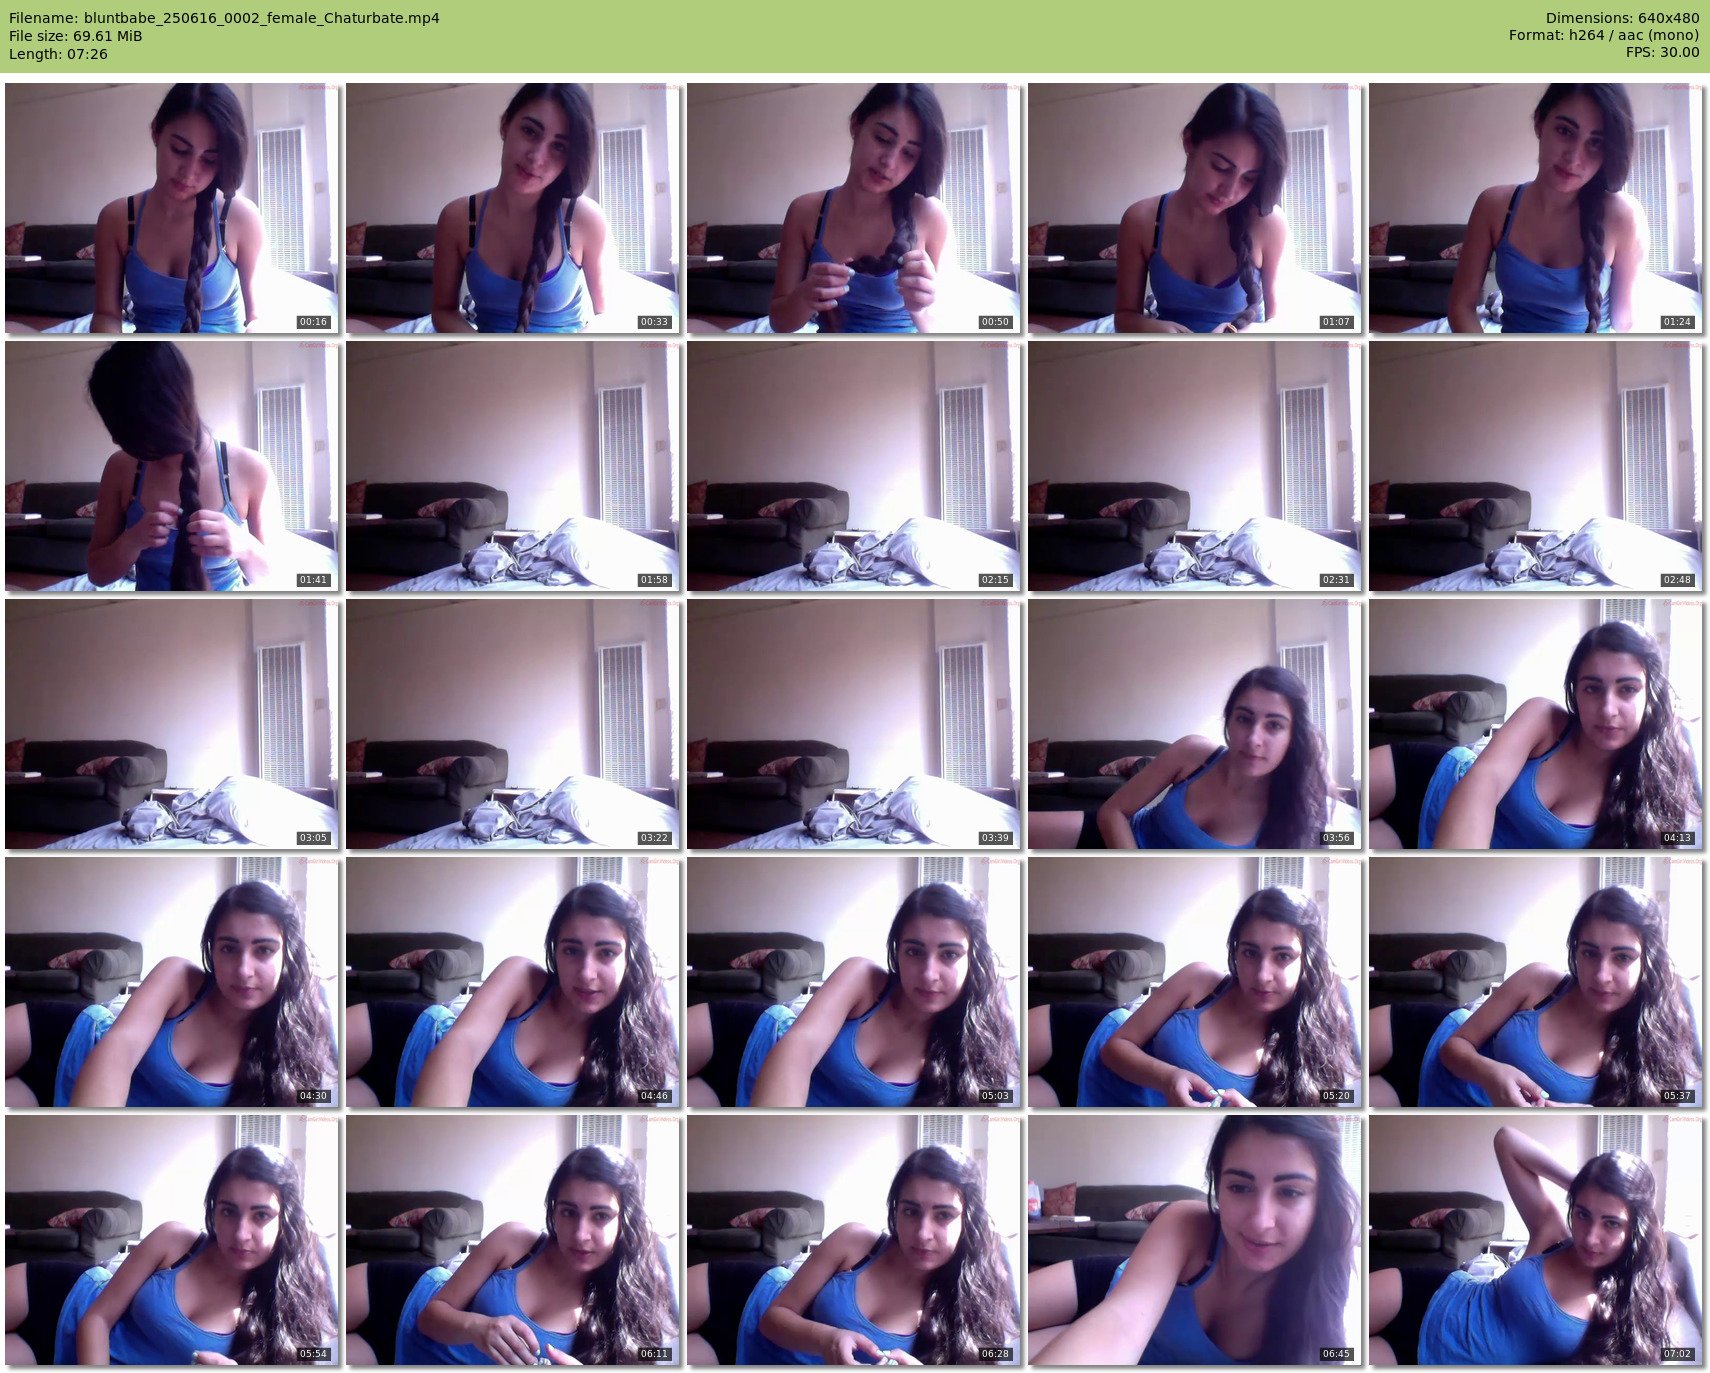Click the thumbnail with timestamp 02:31
The width and height of the screenshot is (1710, 1373).
coord(1194,466)
